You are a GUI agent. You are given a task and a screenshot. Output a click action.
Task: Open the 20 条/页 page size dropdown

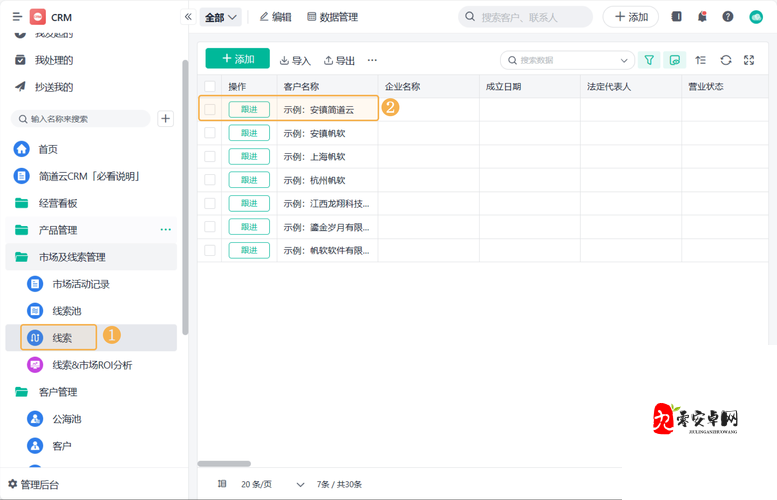273,484
